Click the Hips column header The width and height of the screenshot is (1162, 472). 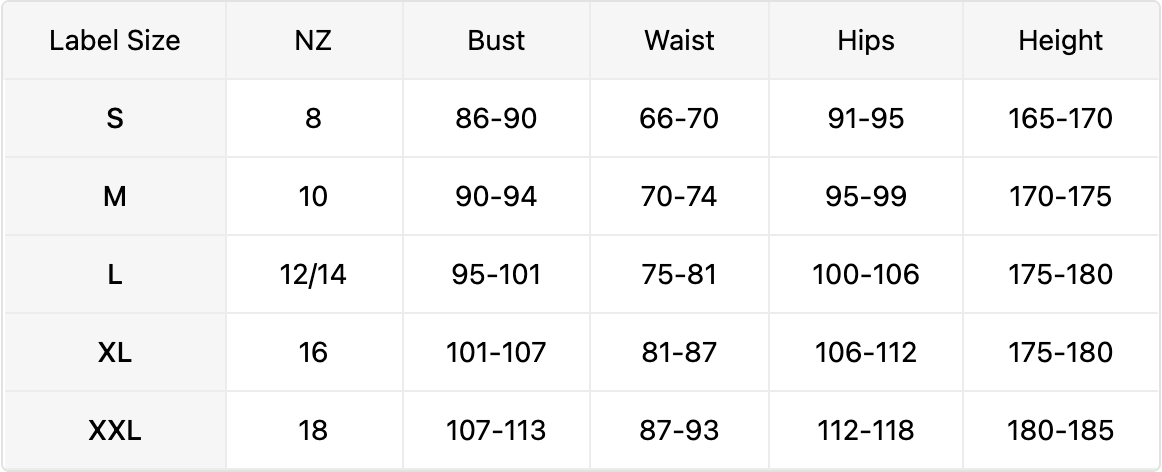[x=866, y=41]
